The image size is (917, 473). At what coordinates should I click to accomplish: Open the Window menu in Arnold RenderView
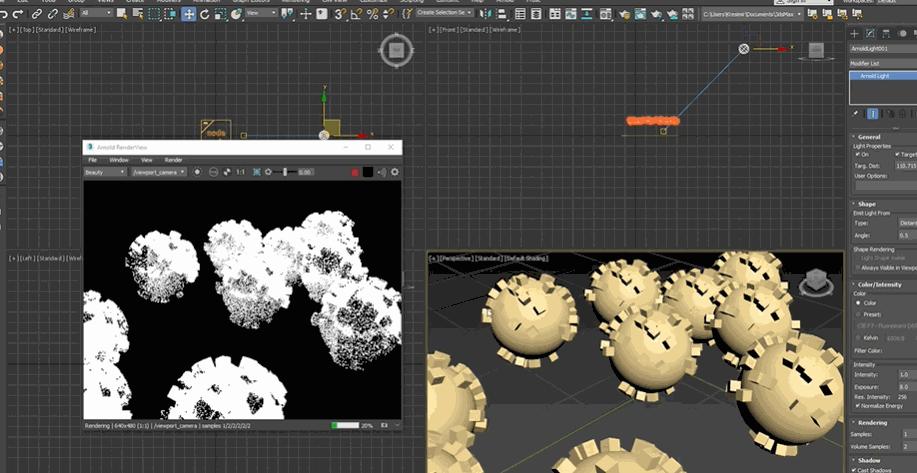[118, 160]
